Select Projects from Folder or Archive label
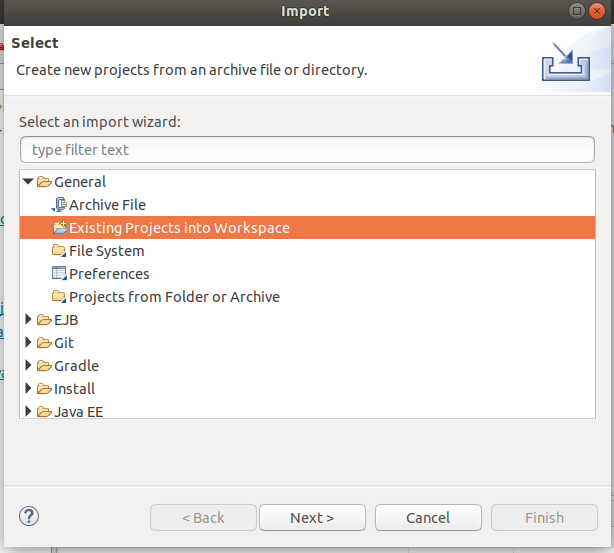 pos(174,297)
